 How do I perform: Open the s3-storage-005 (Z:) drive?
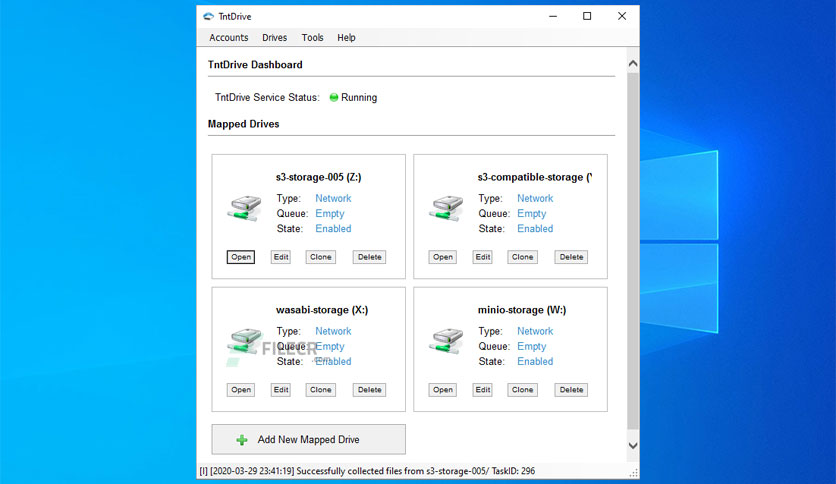(x=241, y=257)
